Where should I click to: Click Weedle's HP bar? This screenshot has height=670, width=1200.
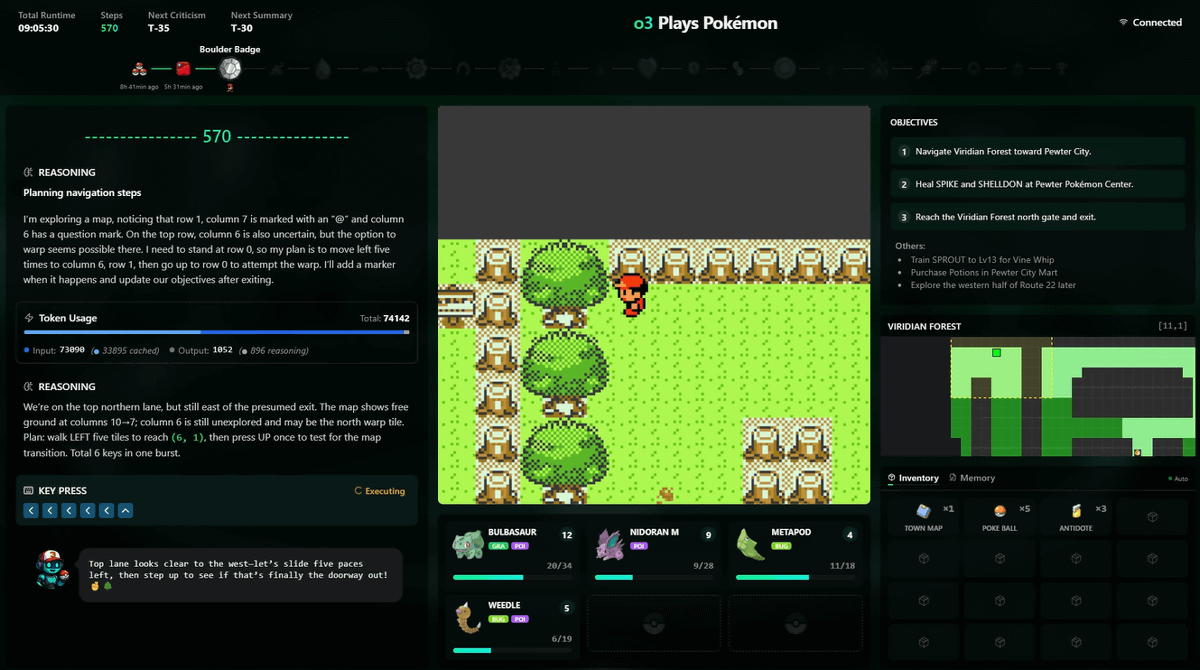[x=513, y=650]
